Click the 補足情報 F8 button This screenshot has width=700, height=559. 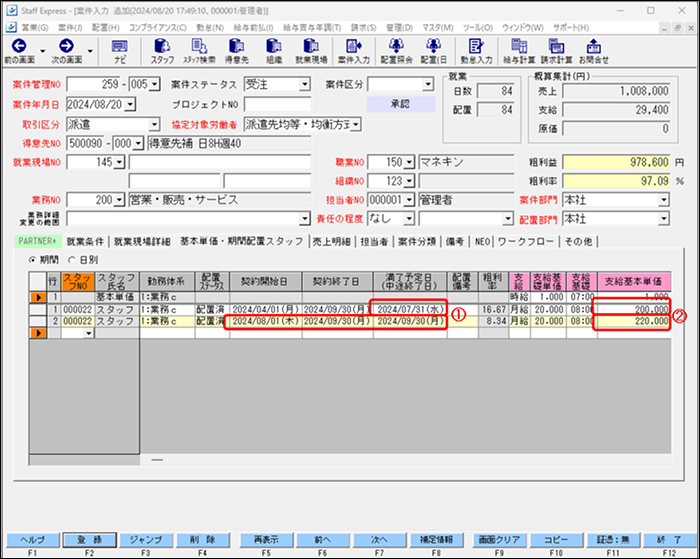pyautogui.click(x=436, y=539)
